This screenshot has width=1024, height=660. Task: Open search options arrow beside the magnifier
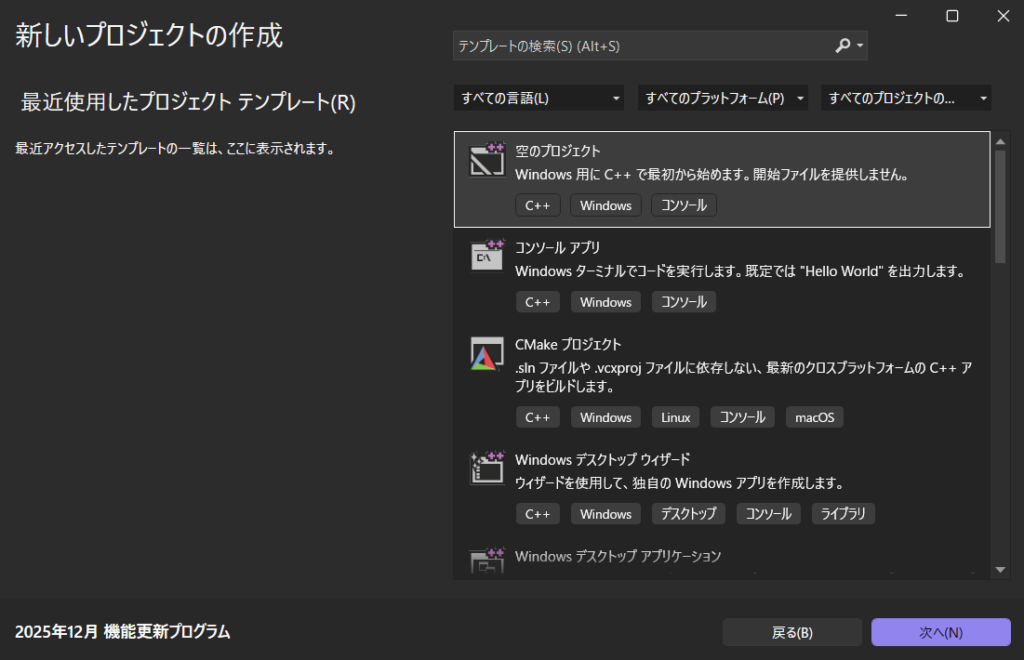coord(859,46)
